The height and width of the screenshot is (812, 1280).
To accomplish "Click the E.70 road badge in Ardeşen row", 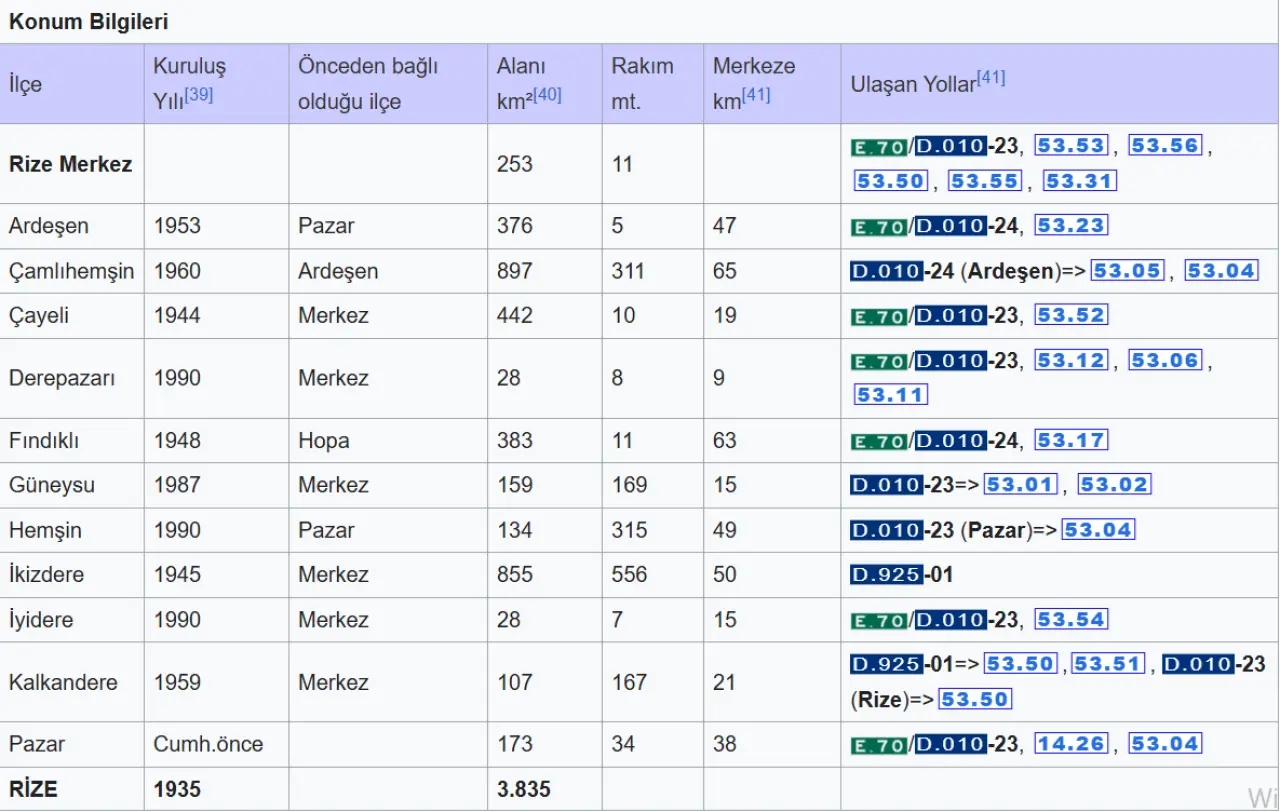I will pos(879,227).
